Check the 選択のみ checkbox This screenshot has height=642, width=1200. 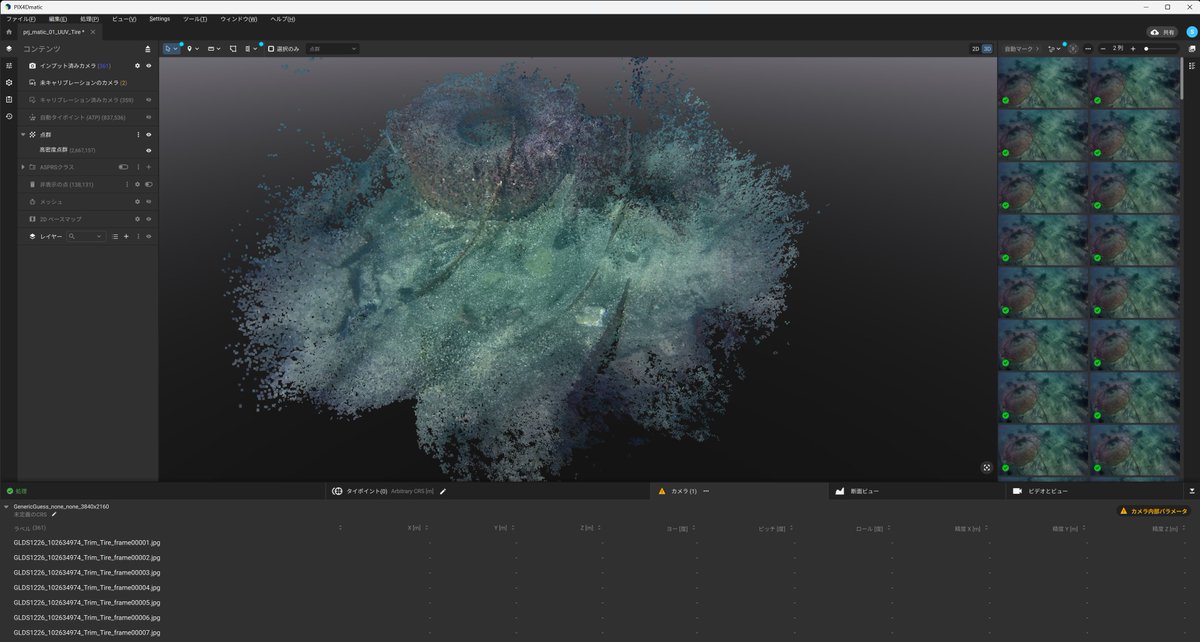(271, 48)
